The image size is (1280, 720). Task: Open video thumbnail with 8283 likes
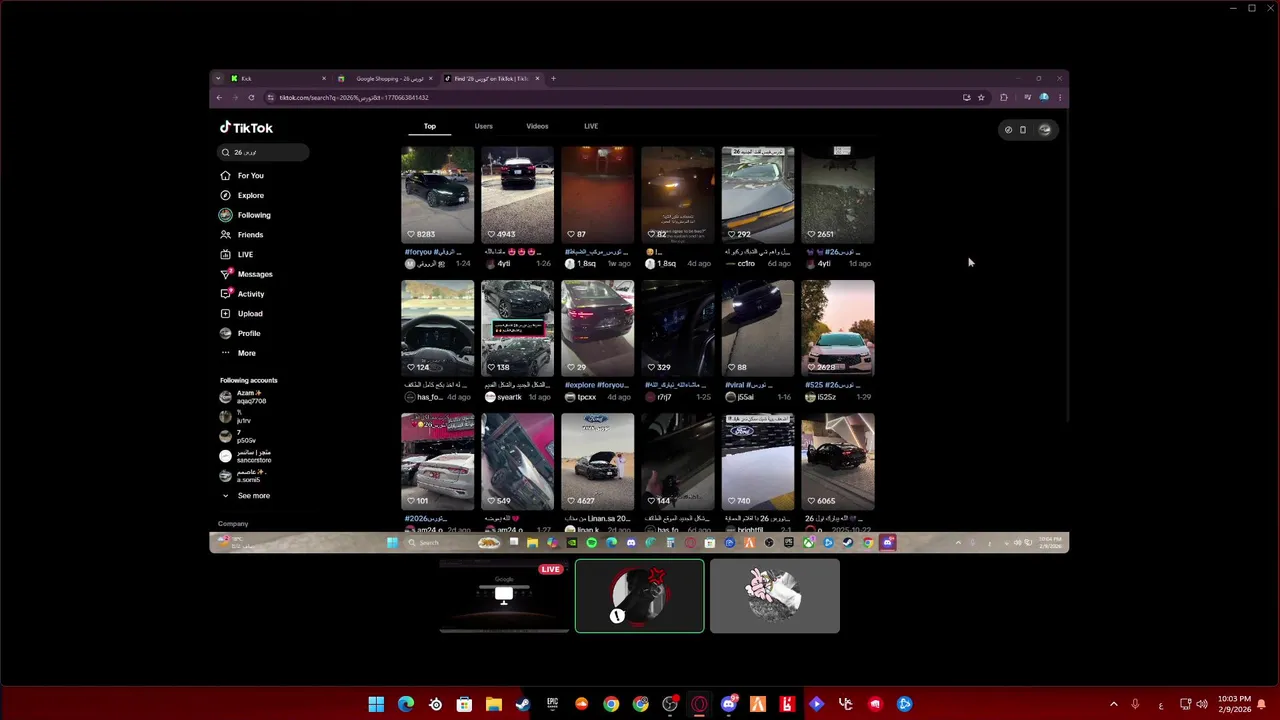pyautogui.click(x=438, y=195)
